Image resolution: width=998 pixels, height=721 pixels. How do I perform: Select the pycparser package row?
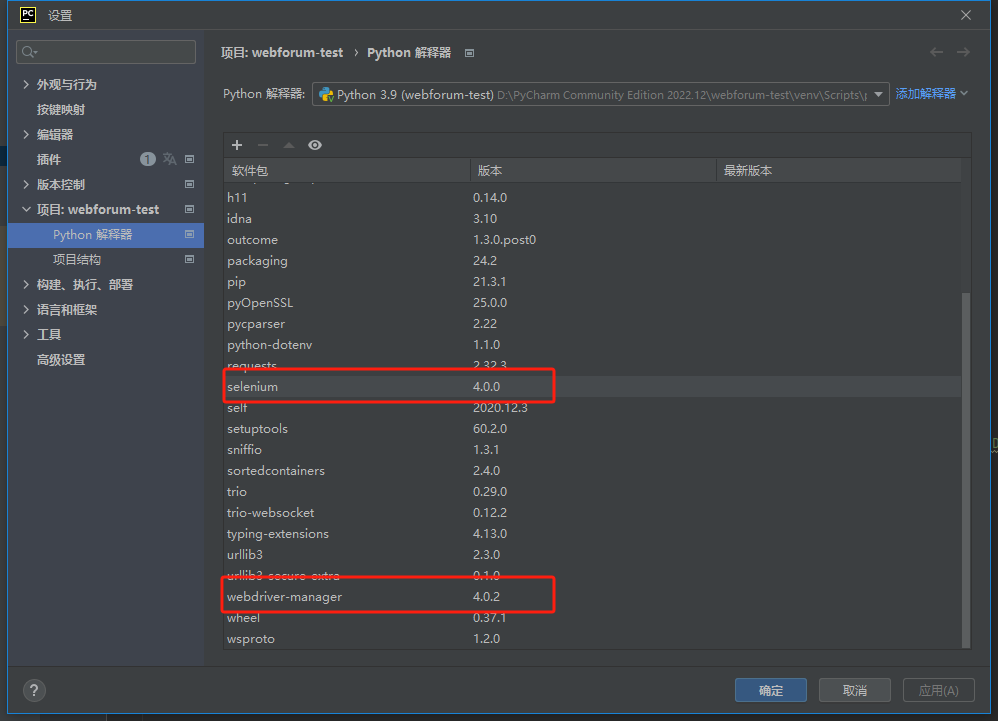[592, 323]
